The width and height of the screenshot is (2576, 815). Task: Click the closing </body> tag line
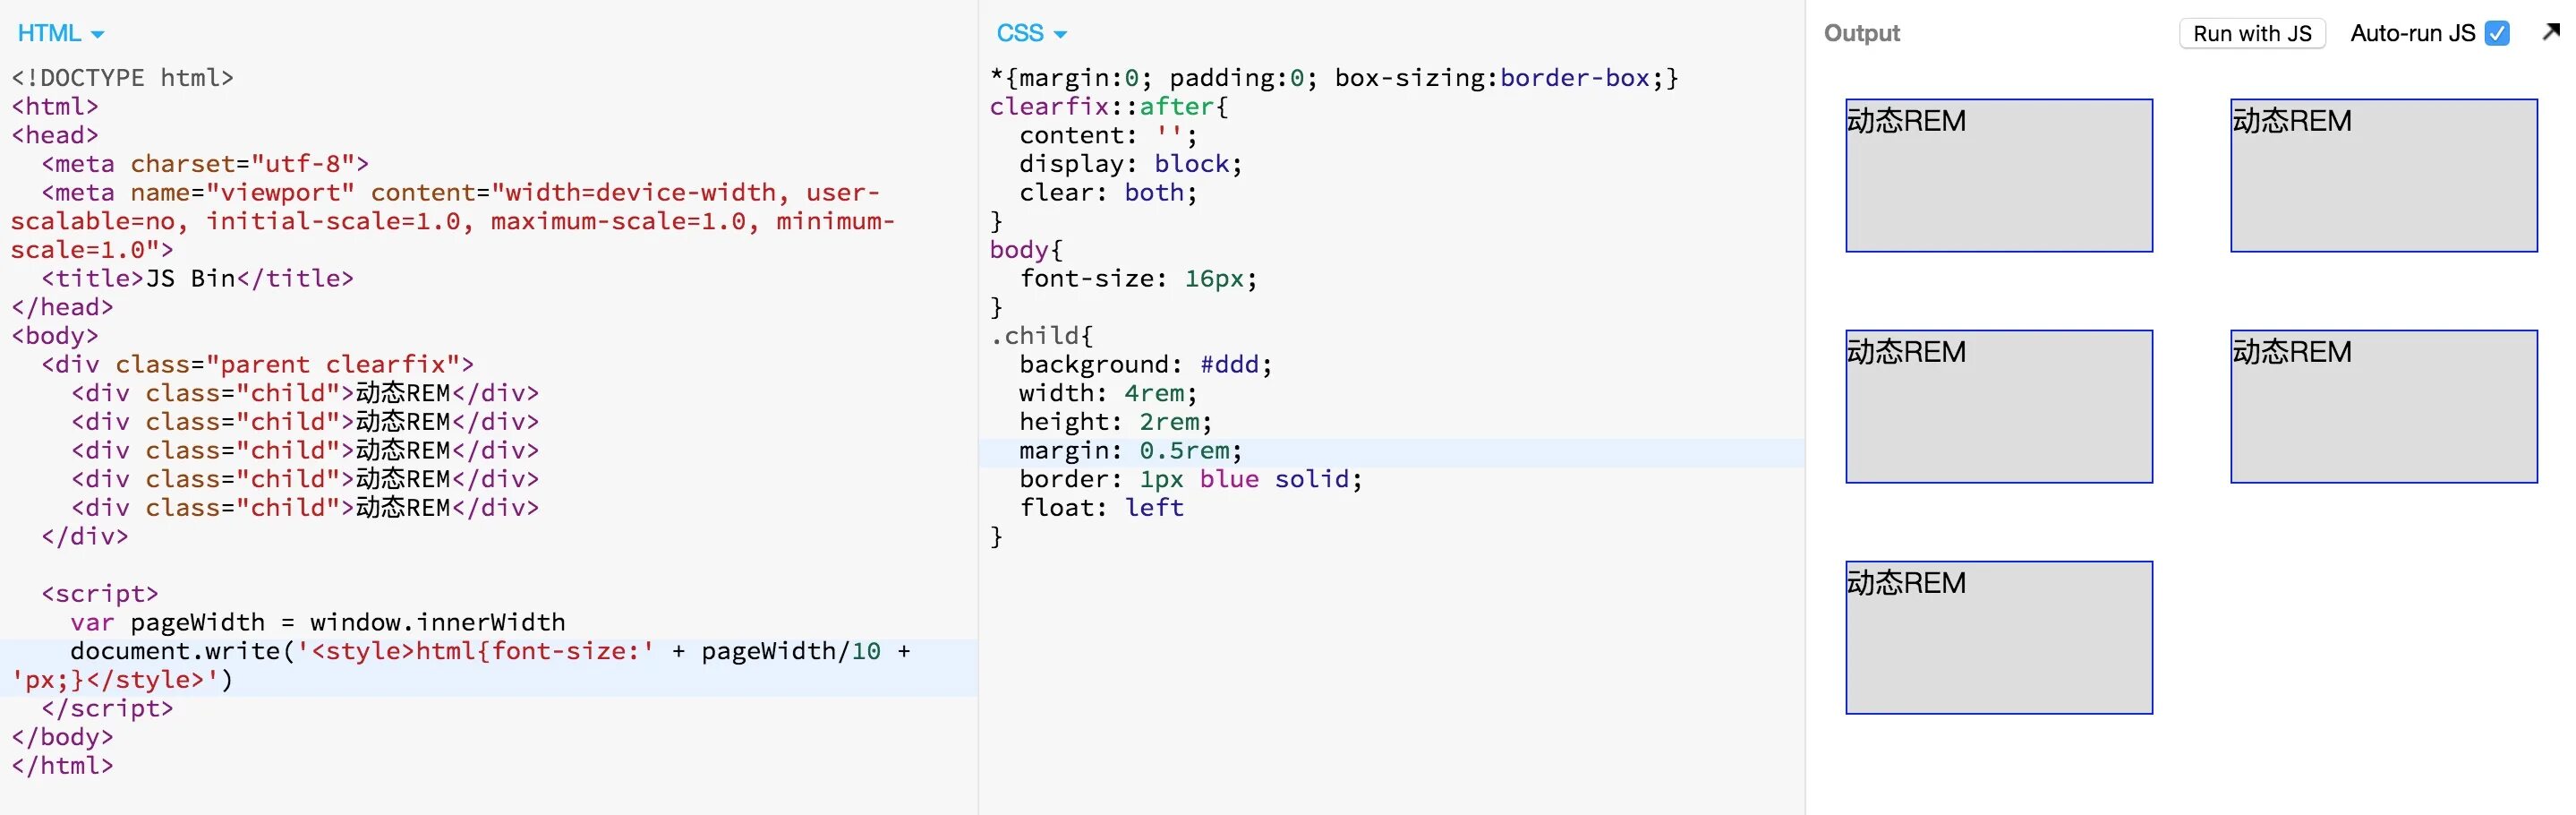pyautogui.click(x=62, y=737)
